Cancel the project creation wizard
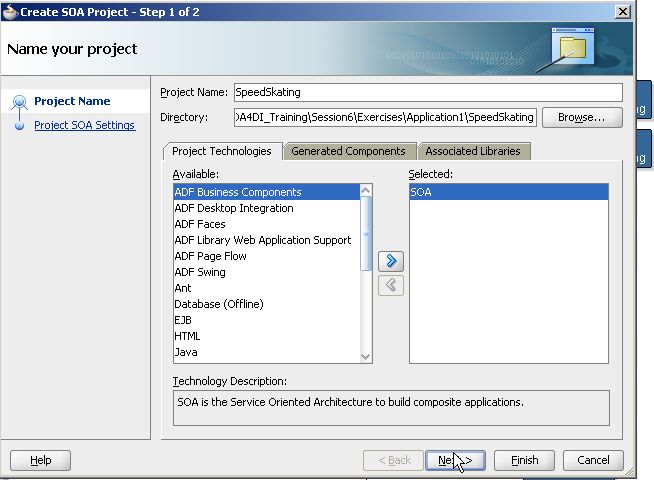 coord(593,460)
